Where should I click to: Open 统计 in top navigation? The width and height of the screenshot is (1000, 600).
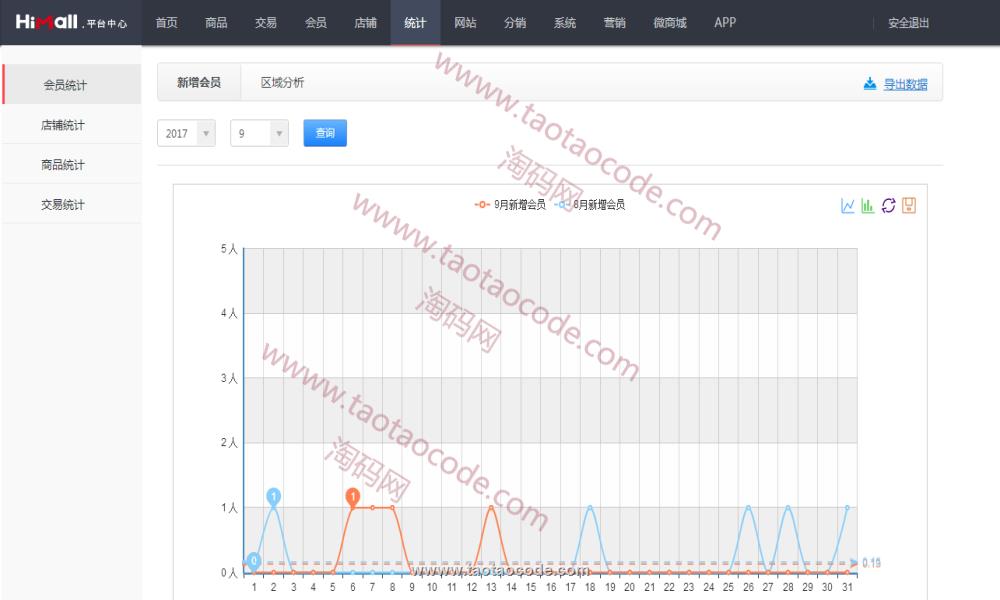point(415,22)
